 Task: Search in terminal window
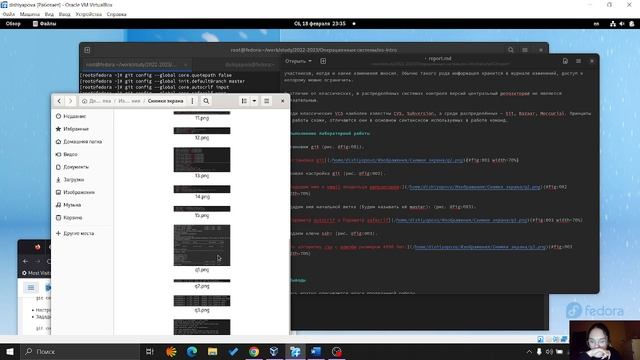coord(511,50)
